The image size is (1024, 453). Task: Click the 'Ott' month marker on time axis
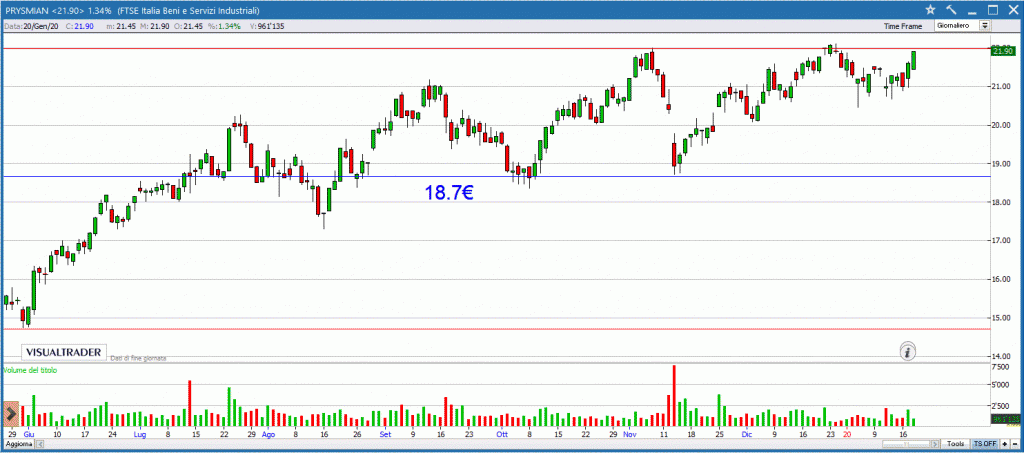pos(502,433)
